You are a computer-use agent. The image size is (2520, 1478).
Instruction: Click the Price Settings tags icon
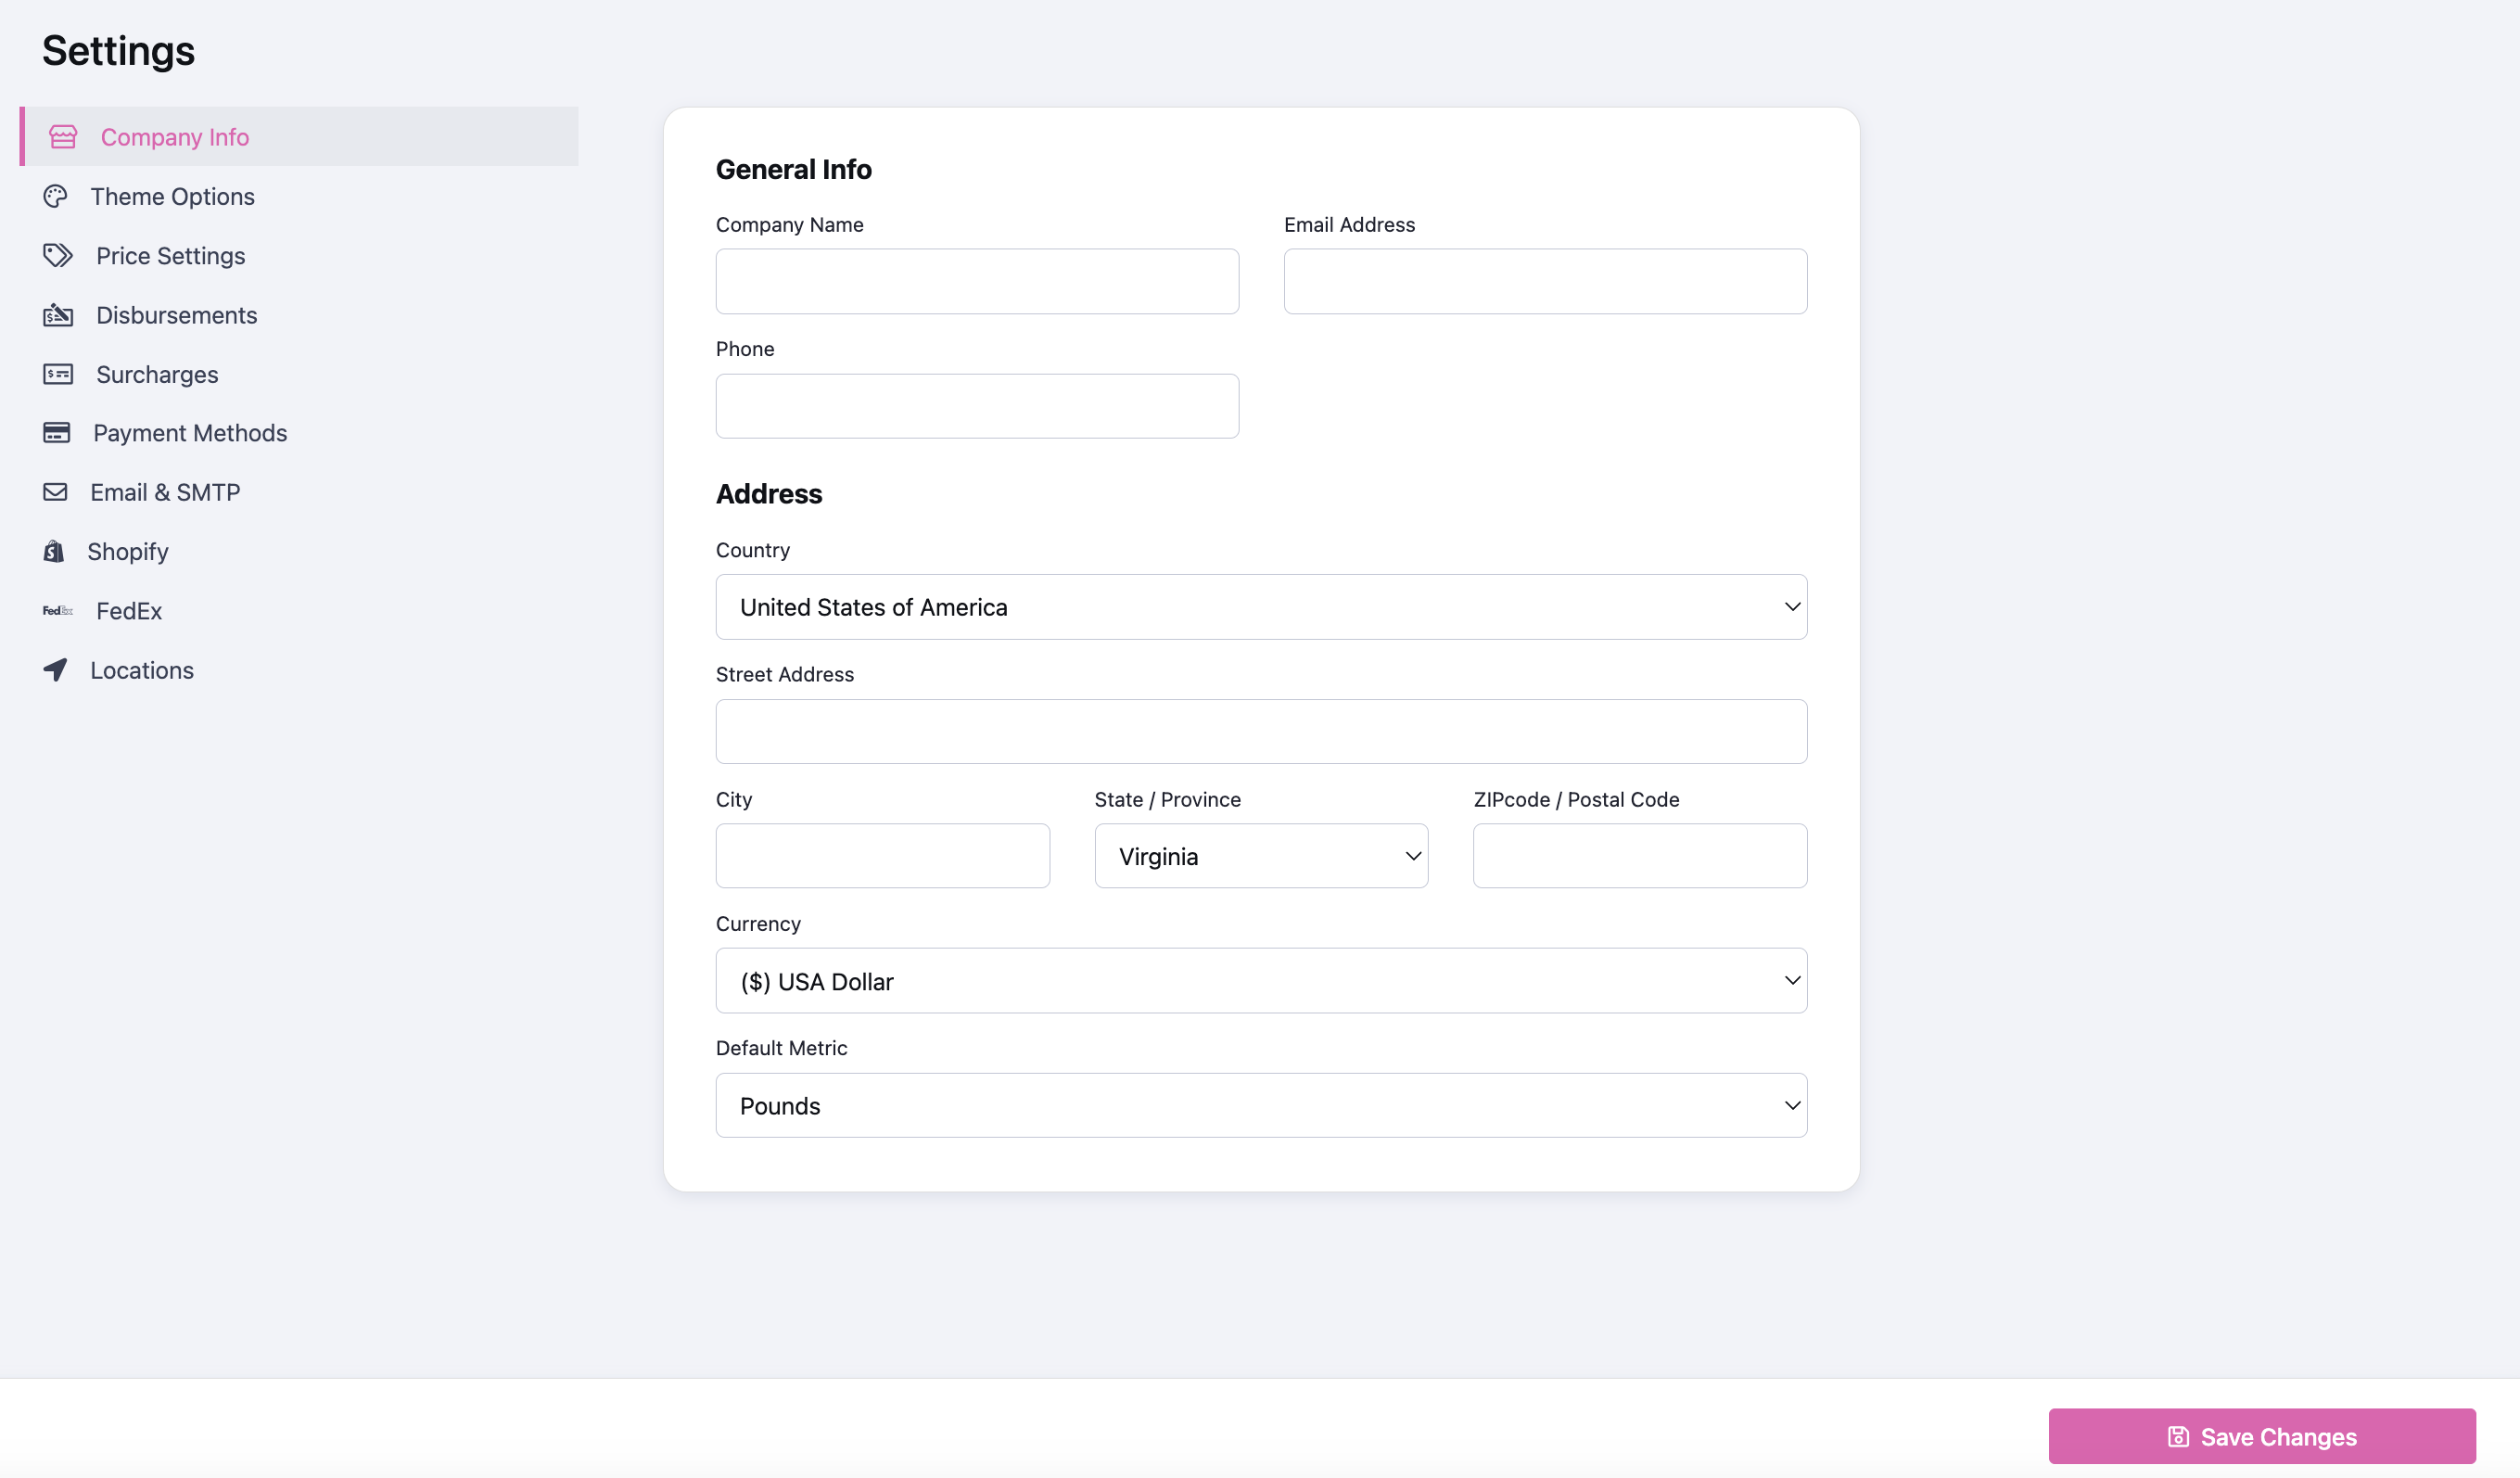pos(58,256)
